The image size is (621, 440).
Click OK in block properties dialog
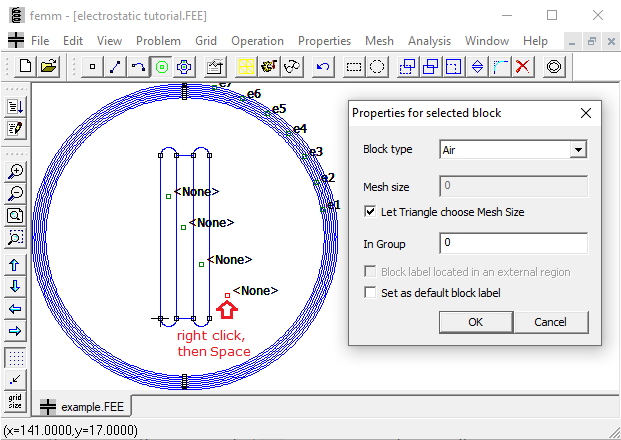tap(475, 322)
